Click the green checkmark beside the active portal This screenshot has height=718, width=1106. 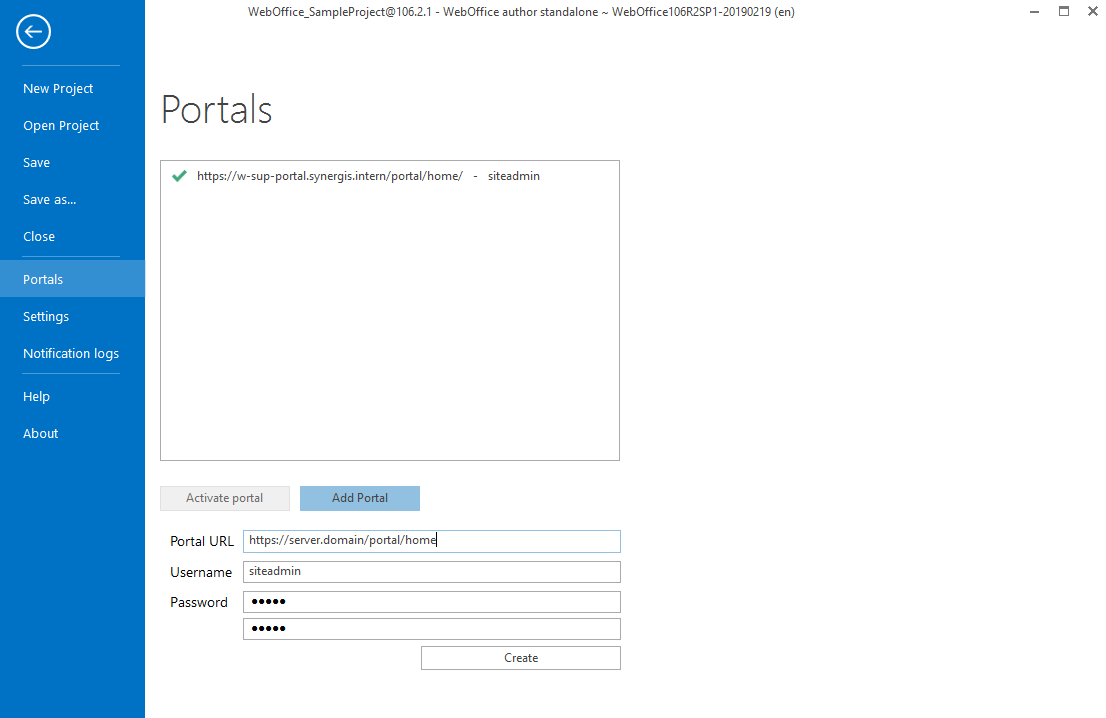(x=179, y=176)
